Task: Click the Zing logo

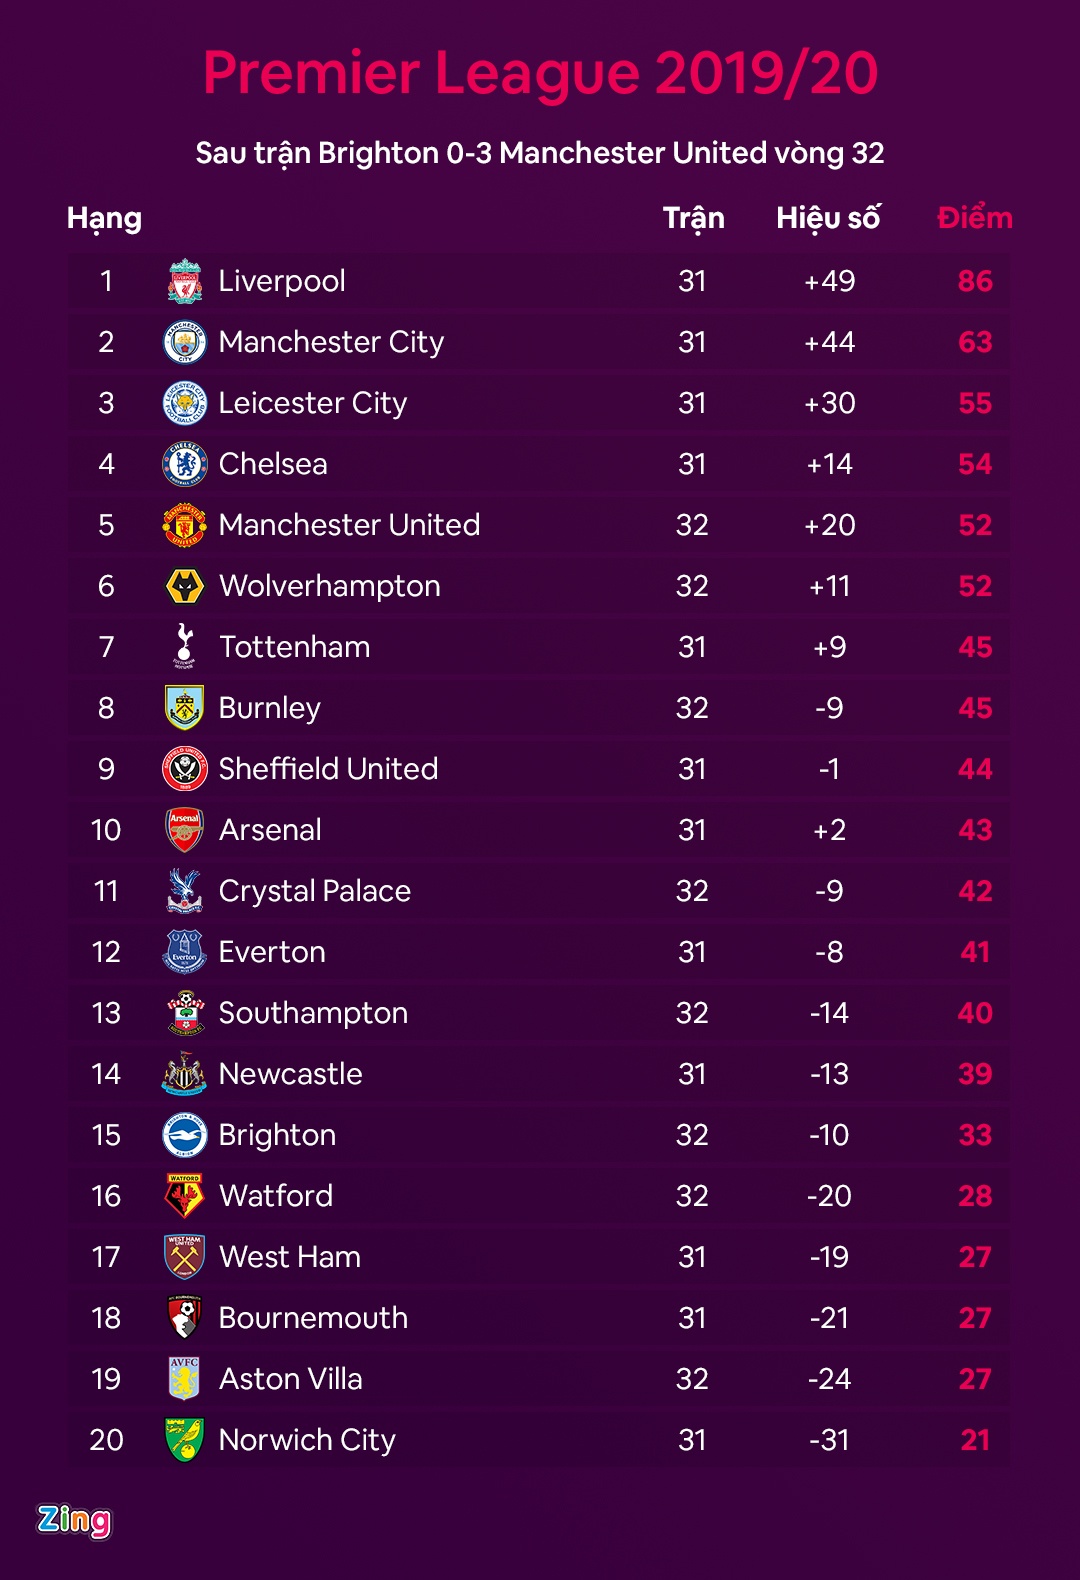Action: 74,1520
